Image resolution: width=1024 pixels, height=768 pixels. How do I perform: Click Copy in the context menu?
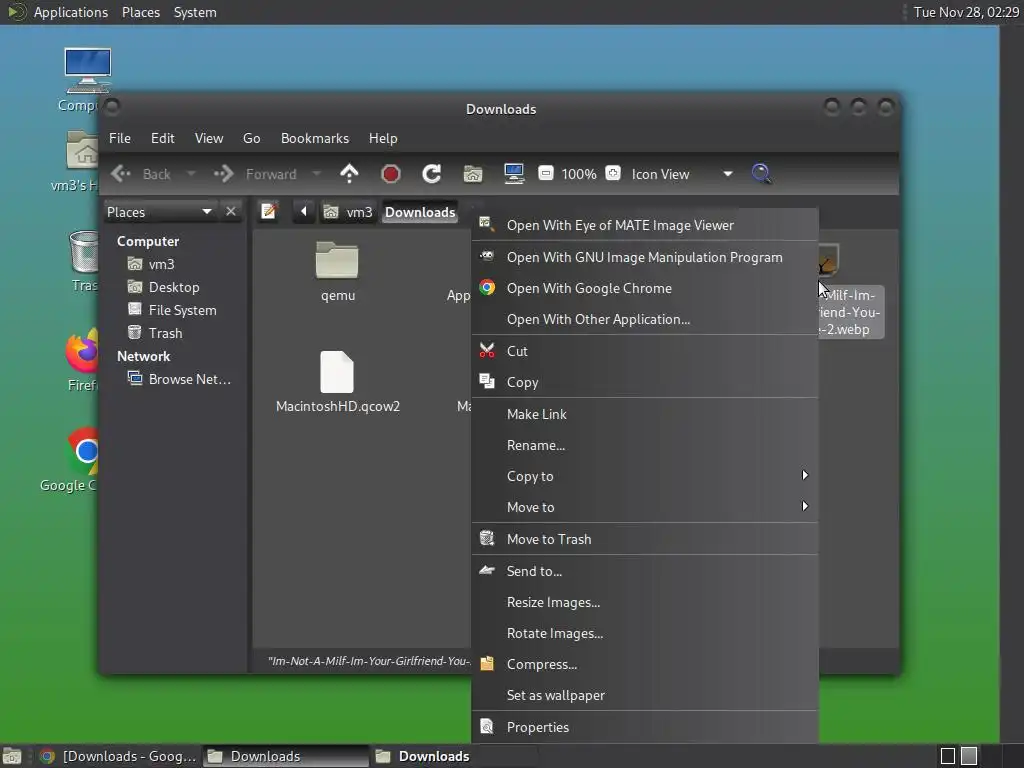645,382
